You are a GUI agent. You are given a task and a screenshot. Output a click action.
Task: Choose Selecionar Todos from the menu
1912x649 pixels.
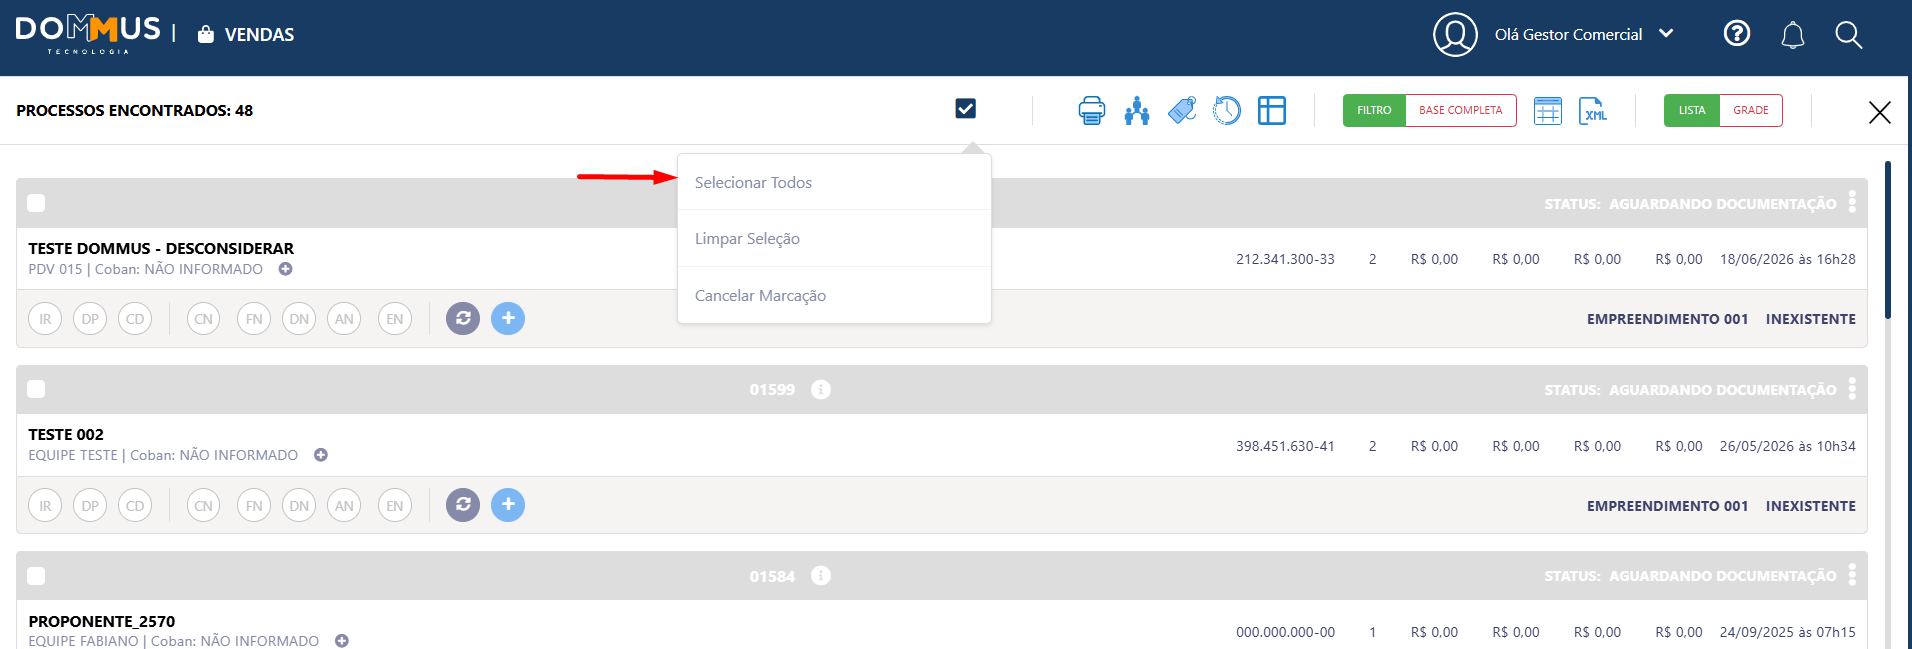(x=834, y=182)
